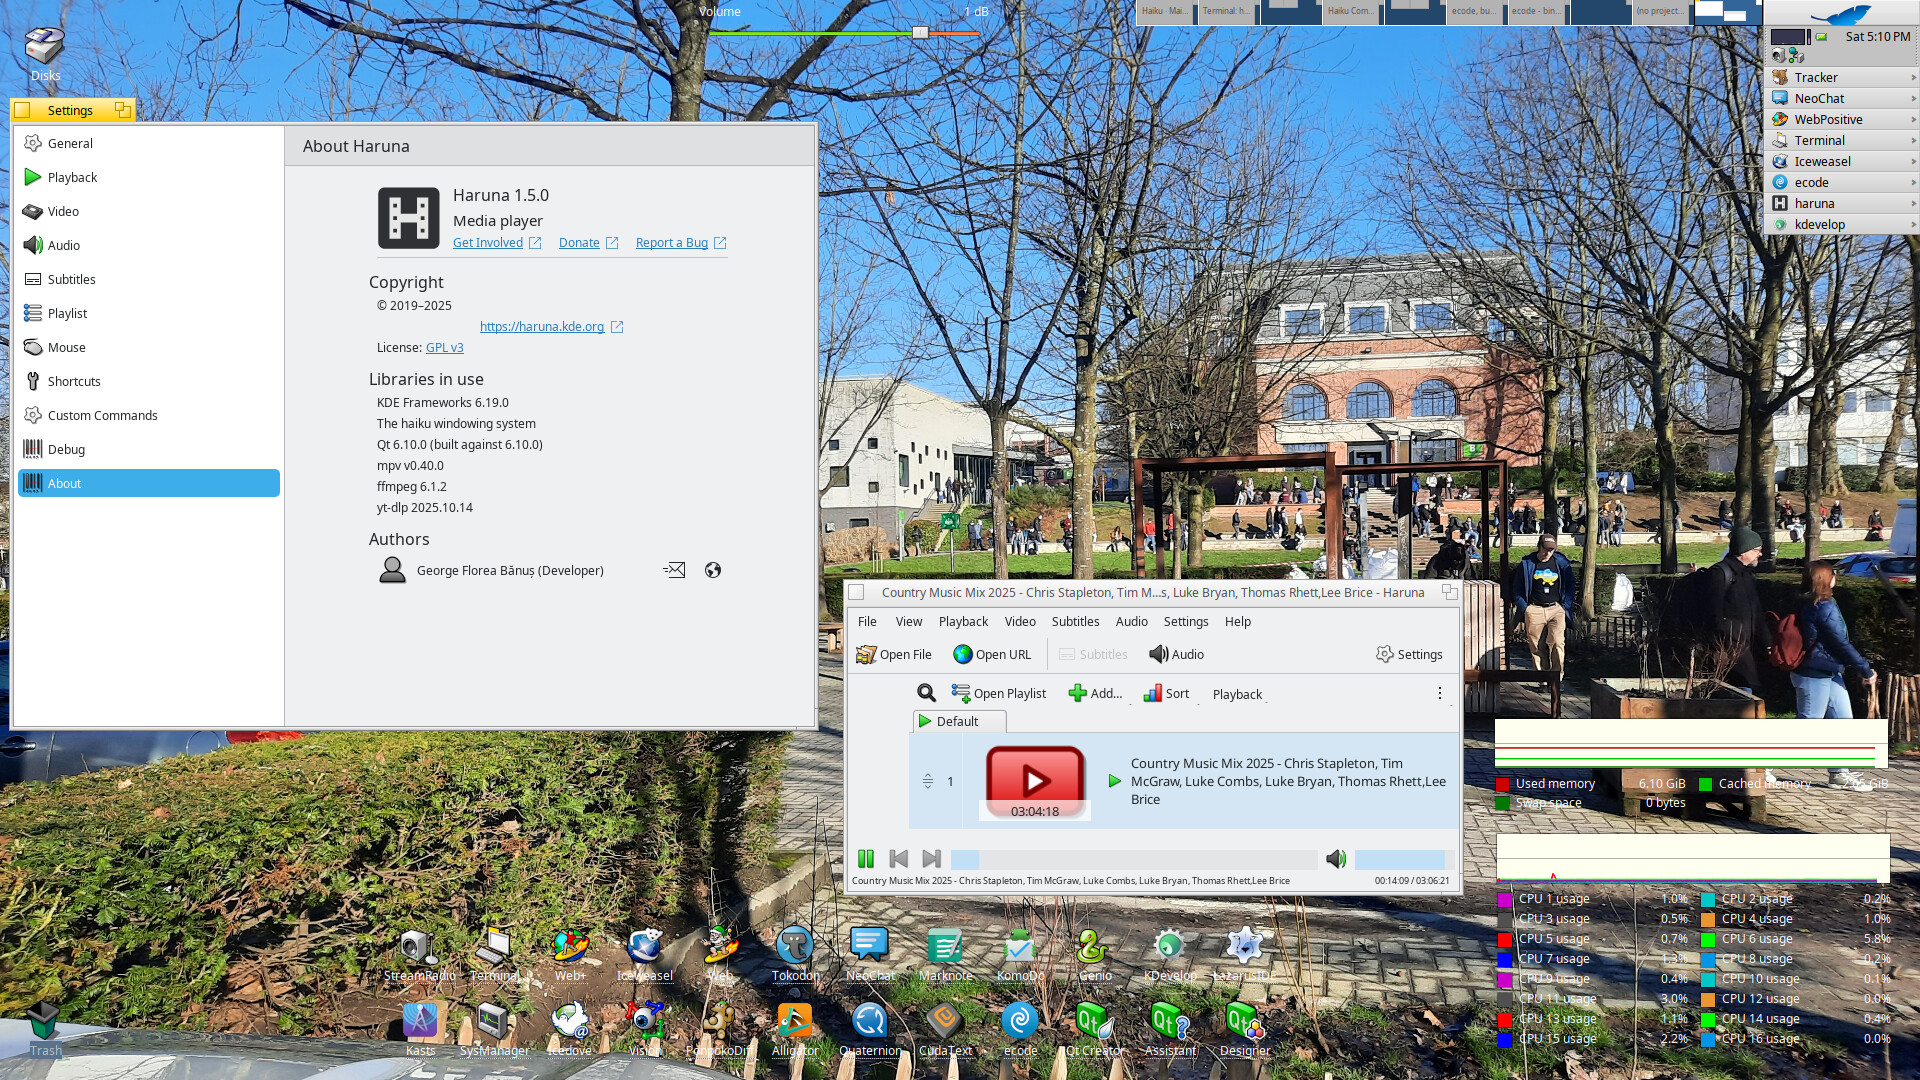Click the playlist search magnifier icon
1920x1080 pixels.
click(x=926, y=693)
